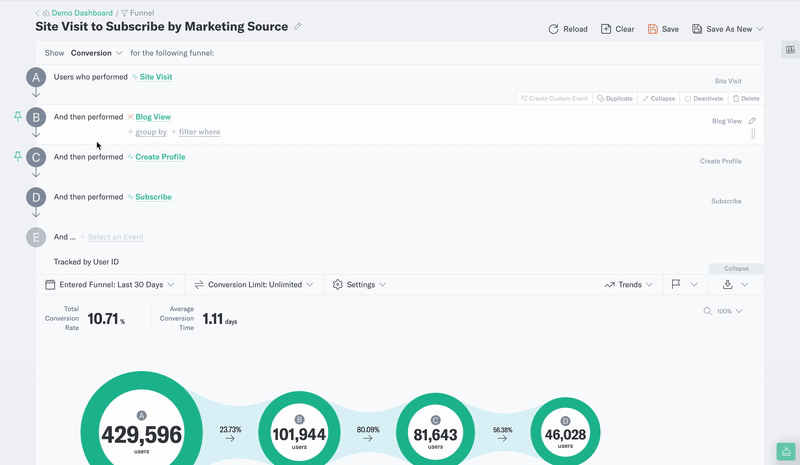The width and height of the screenshot is (800, 465).
Task: Click Create Custom Event action
Action: click(x=554, y=99)
